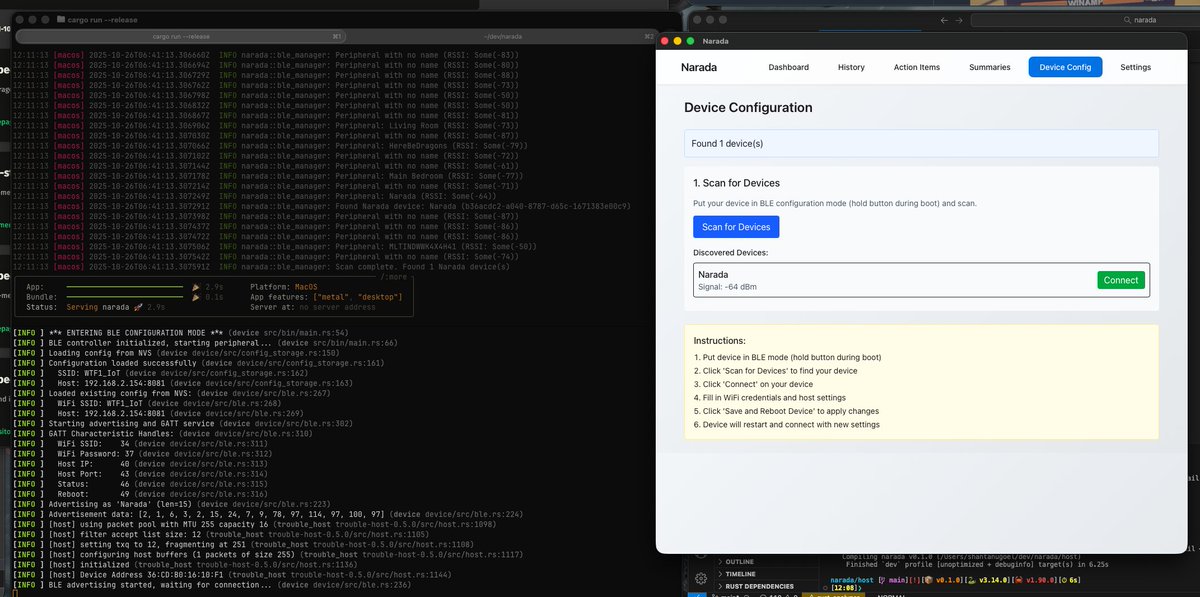Switch to the History tab
The width and height of the screenshot is (1200, 597).
(851, 67)
